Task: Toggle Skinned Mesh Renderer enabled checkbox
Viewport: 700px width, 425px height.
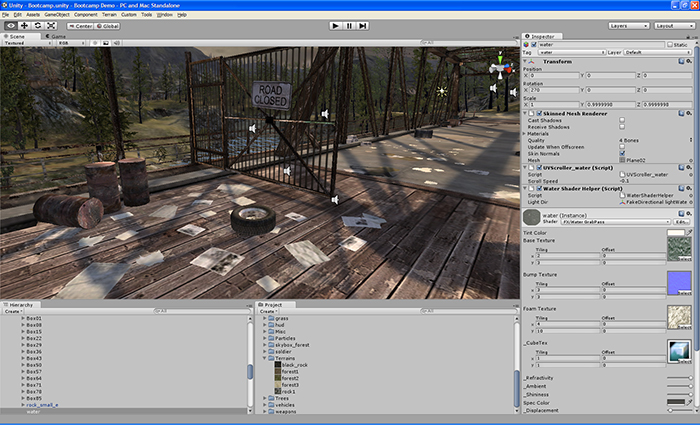Action: click(540, 113)
